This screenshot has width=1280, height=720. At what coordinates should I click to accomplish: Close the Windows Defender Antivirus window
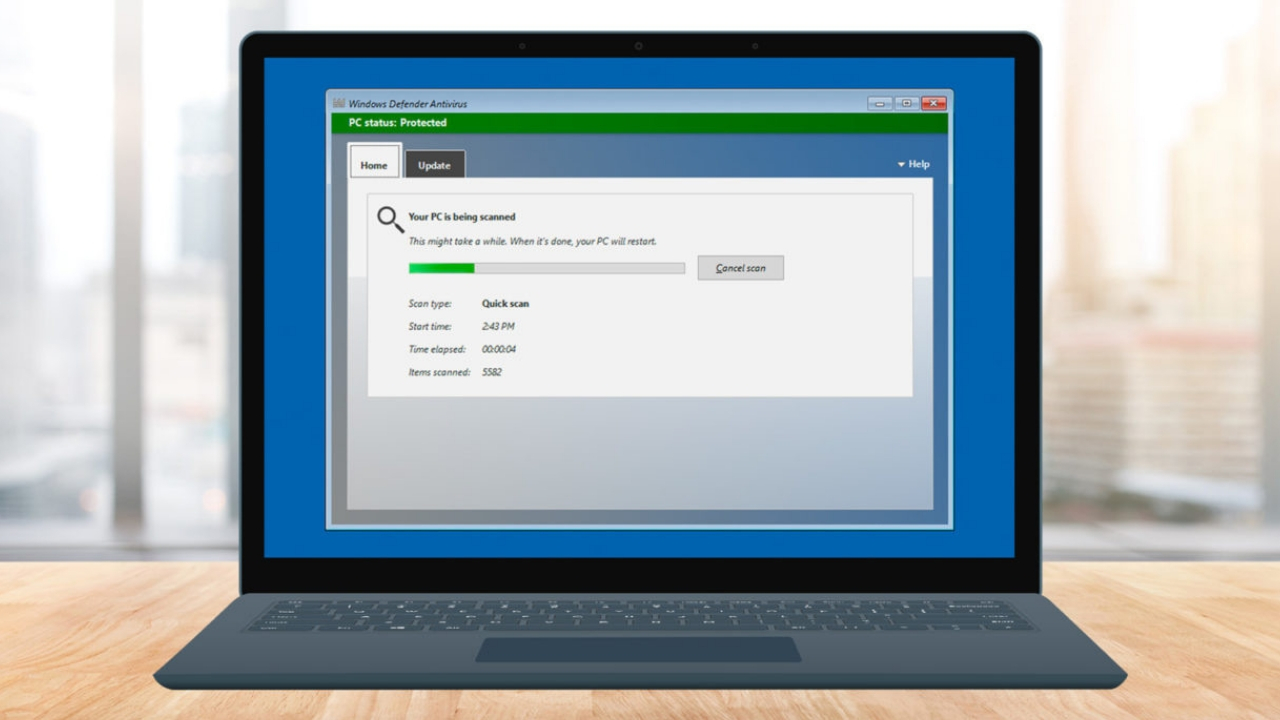click(x=933, y=103)
